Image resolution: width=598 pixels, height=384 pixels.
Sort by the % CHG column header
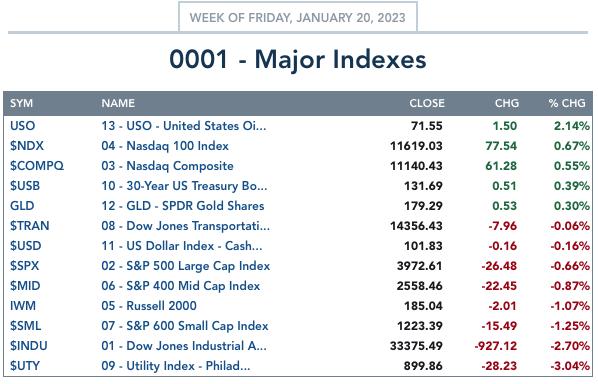point(567,103)
